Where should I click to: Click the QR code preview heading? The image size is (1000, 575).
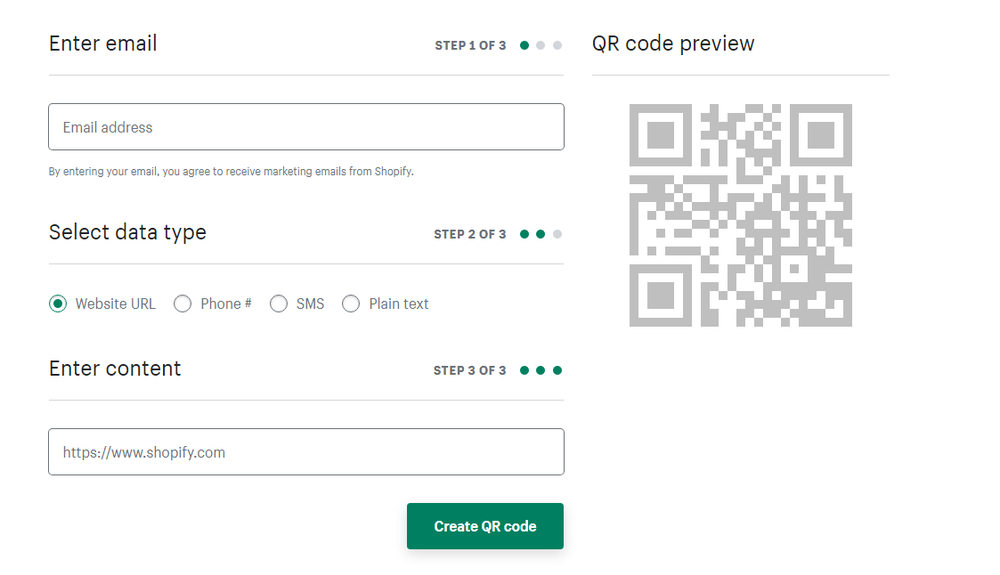coord(673,44)
